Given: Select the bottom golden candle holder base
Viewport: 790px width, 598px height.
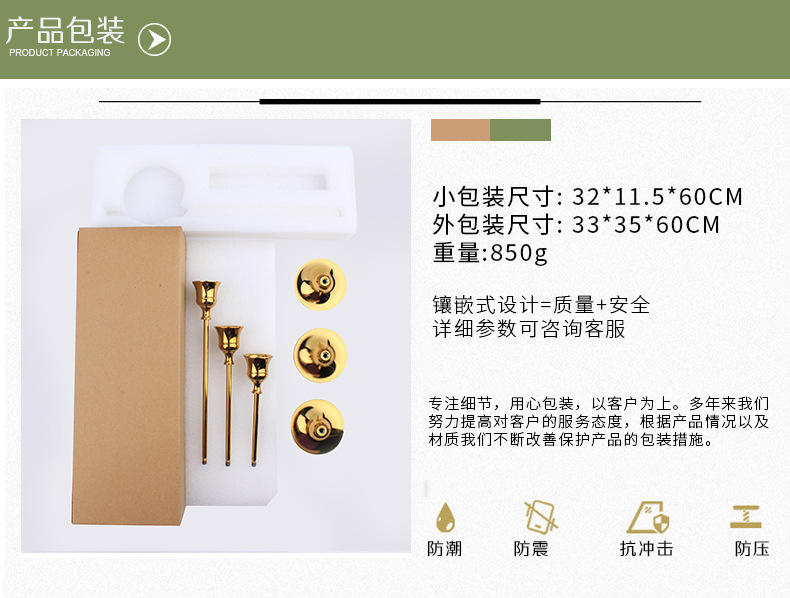Looking at the screenshot, I should [x=318, y=427].
